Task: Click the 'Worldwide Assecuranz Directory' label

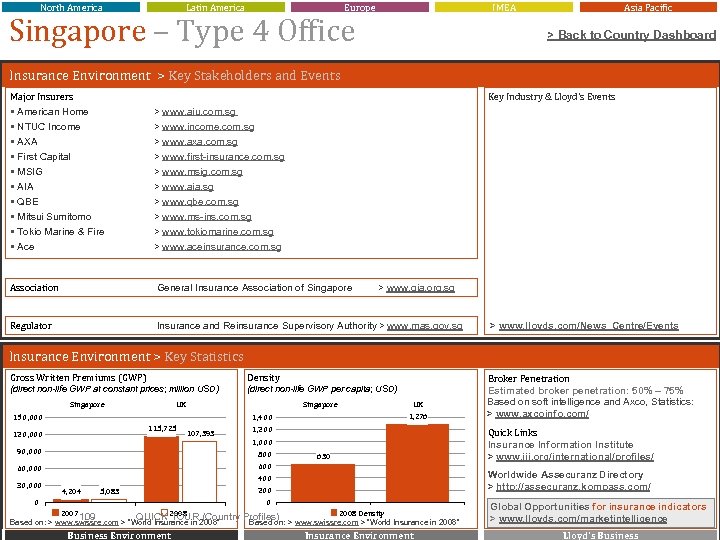Action: click(565, 475)
